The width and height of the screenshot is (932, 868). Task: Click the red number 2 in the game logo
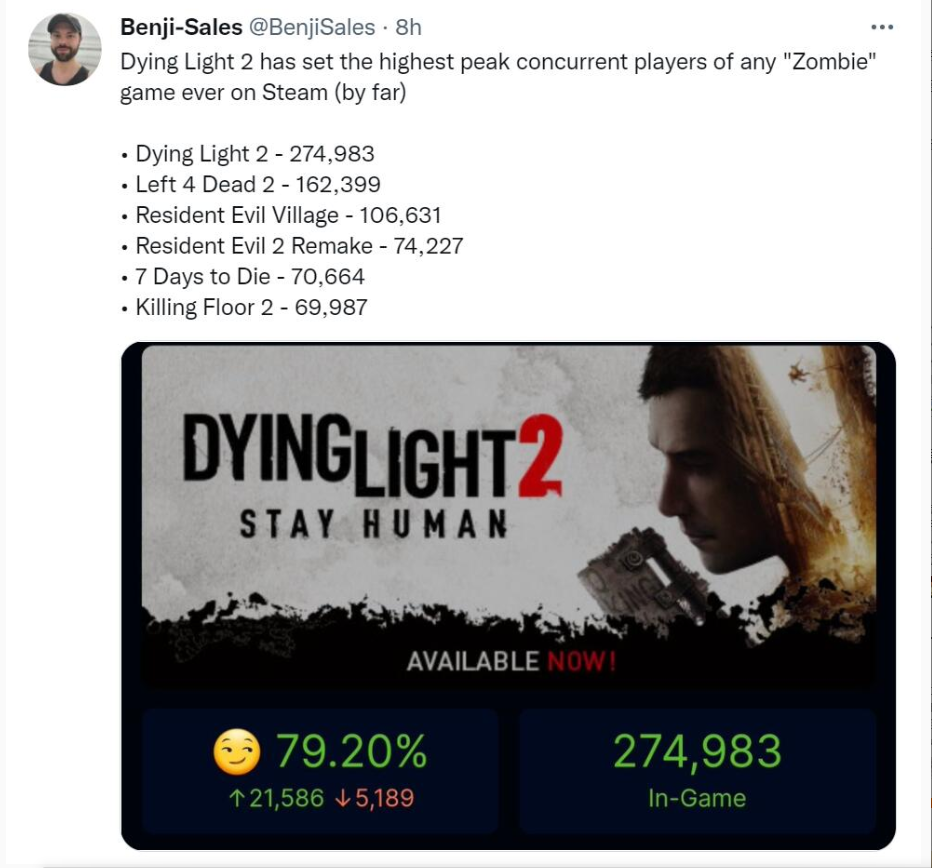(x=537, y=457)
